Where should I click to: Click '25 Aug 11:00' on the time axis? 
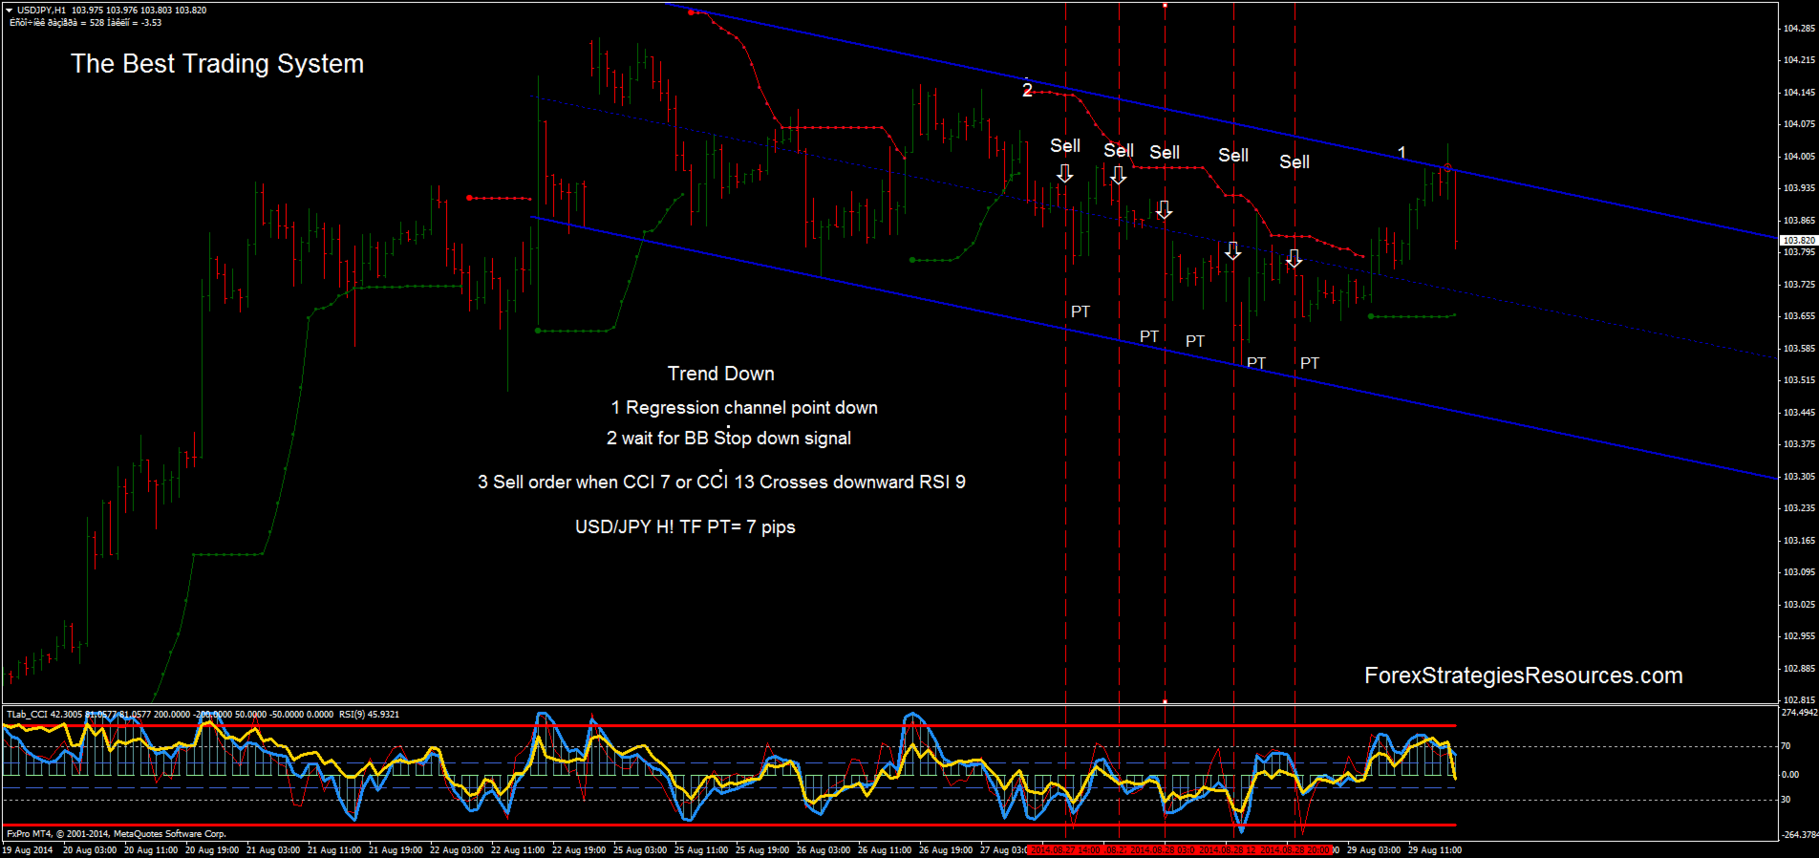point(701,850)
